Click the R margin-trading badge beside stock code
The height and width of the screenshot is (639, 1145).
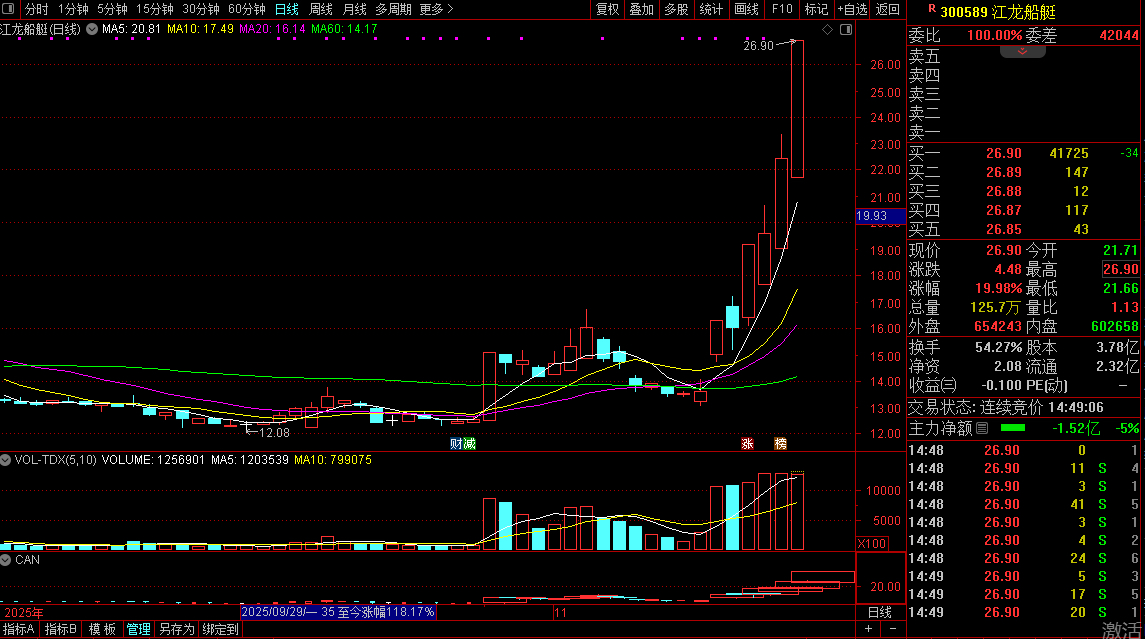[x=932, y=9]
